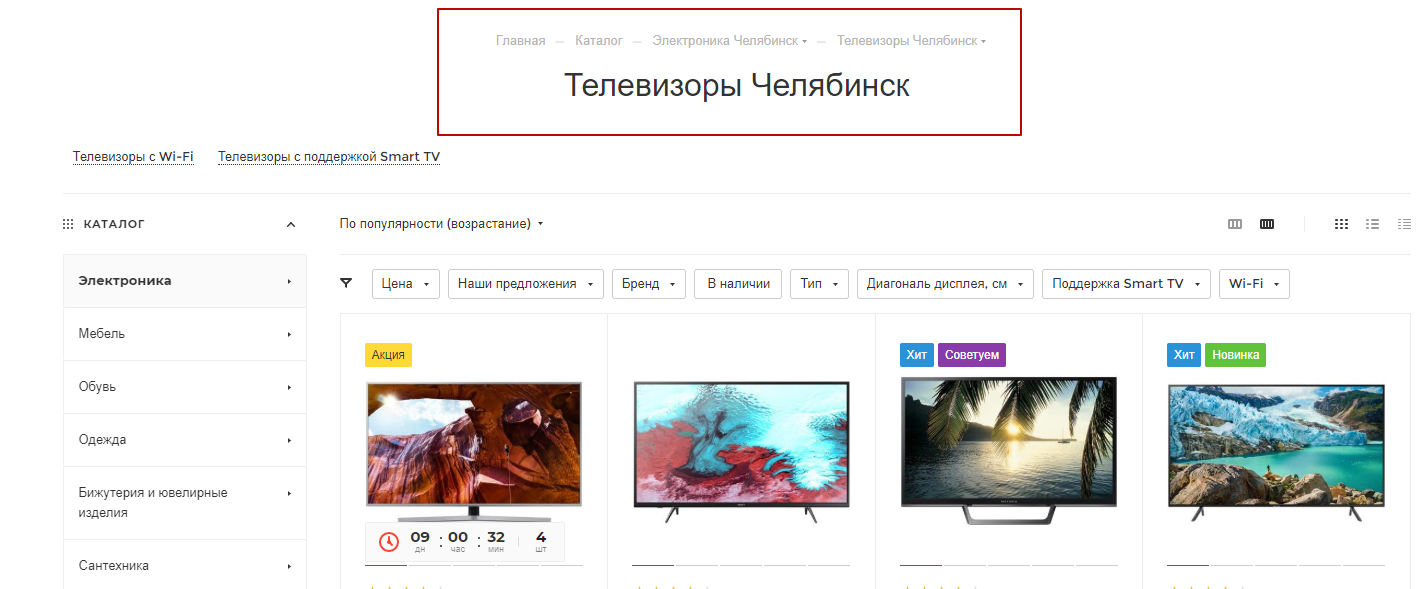Click image slider indicator under the second TV
Viewport: 1428px width, 589px height.
click(741, 565)
